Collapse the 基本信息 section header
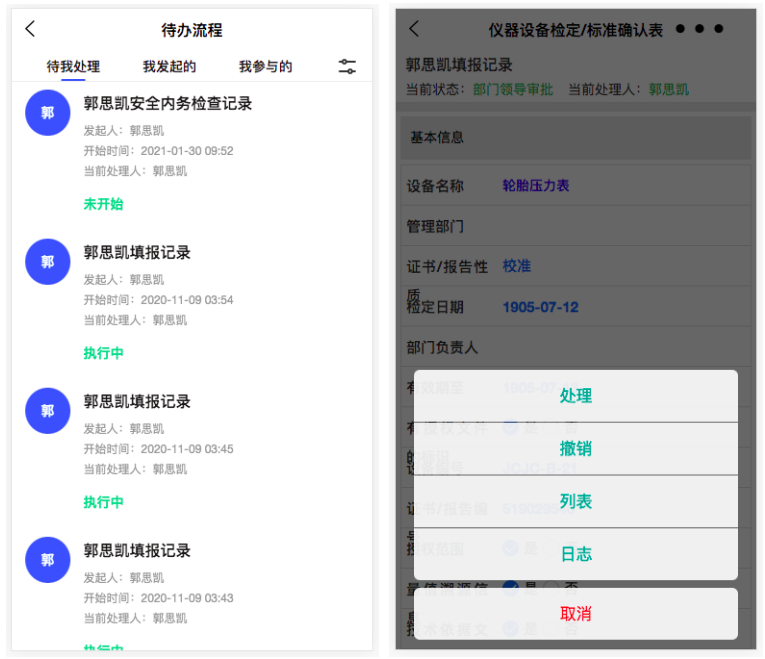765x659 pixels. pos(576,137)
